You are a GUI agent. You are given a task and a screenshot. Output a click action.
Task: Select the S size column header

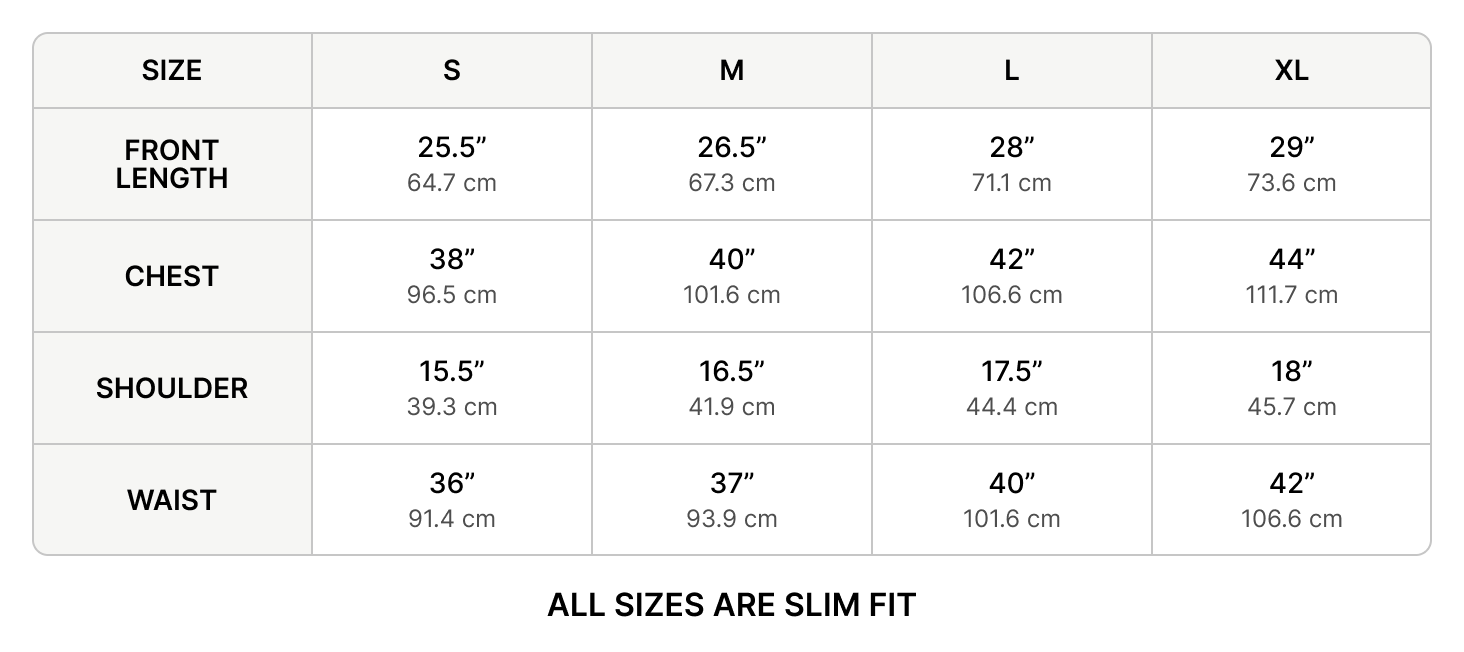pyautogui.click(x=452, y=70)
